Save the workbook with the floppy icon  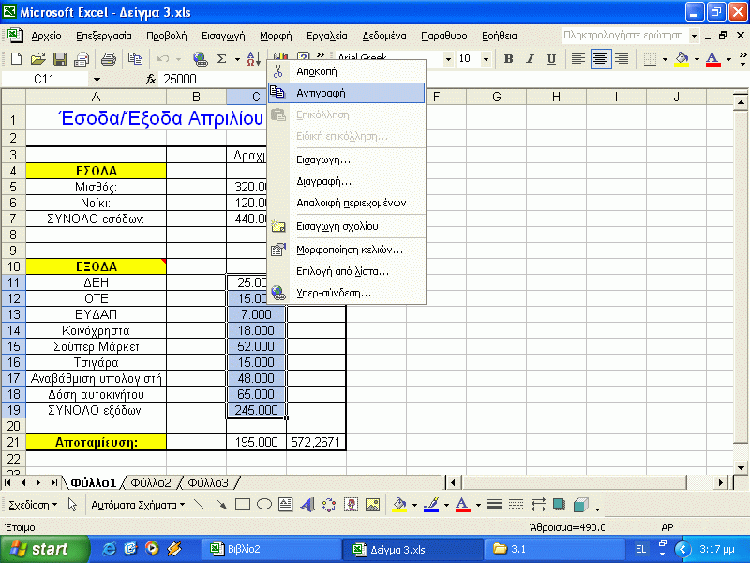60,59
